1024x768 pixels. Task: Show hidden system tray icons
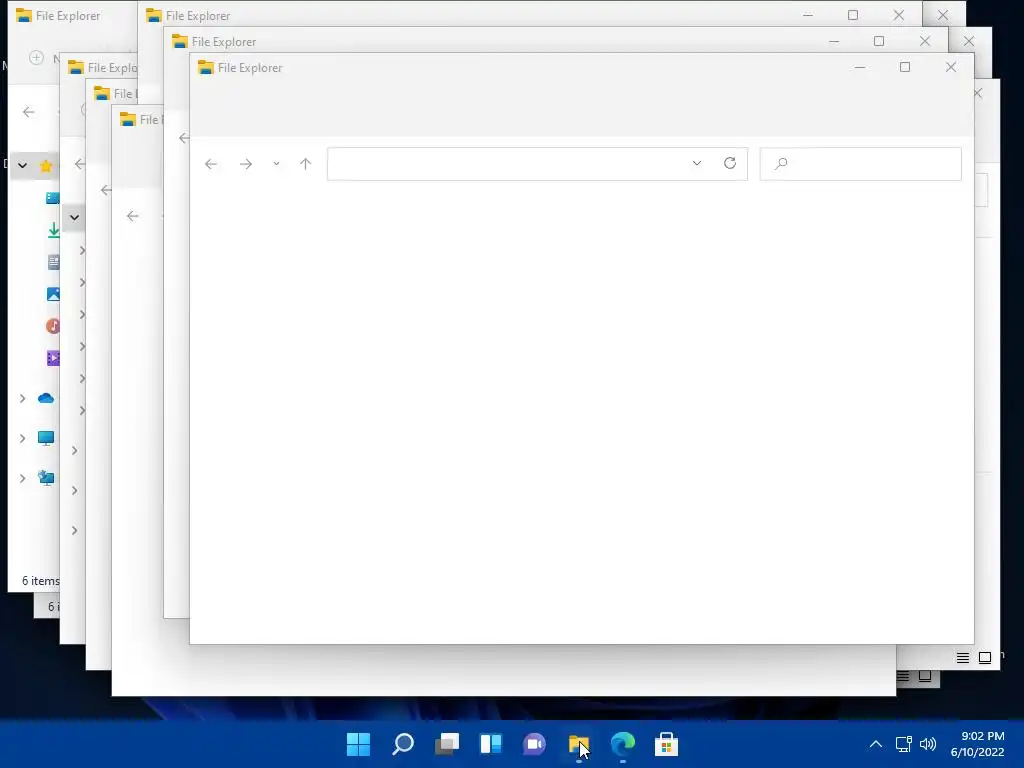(876, 744)
